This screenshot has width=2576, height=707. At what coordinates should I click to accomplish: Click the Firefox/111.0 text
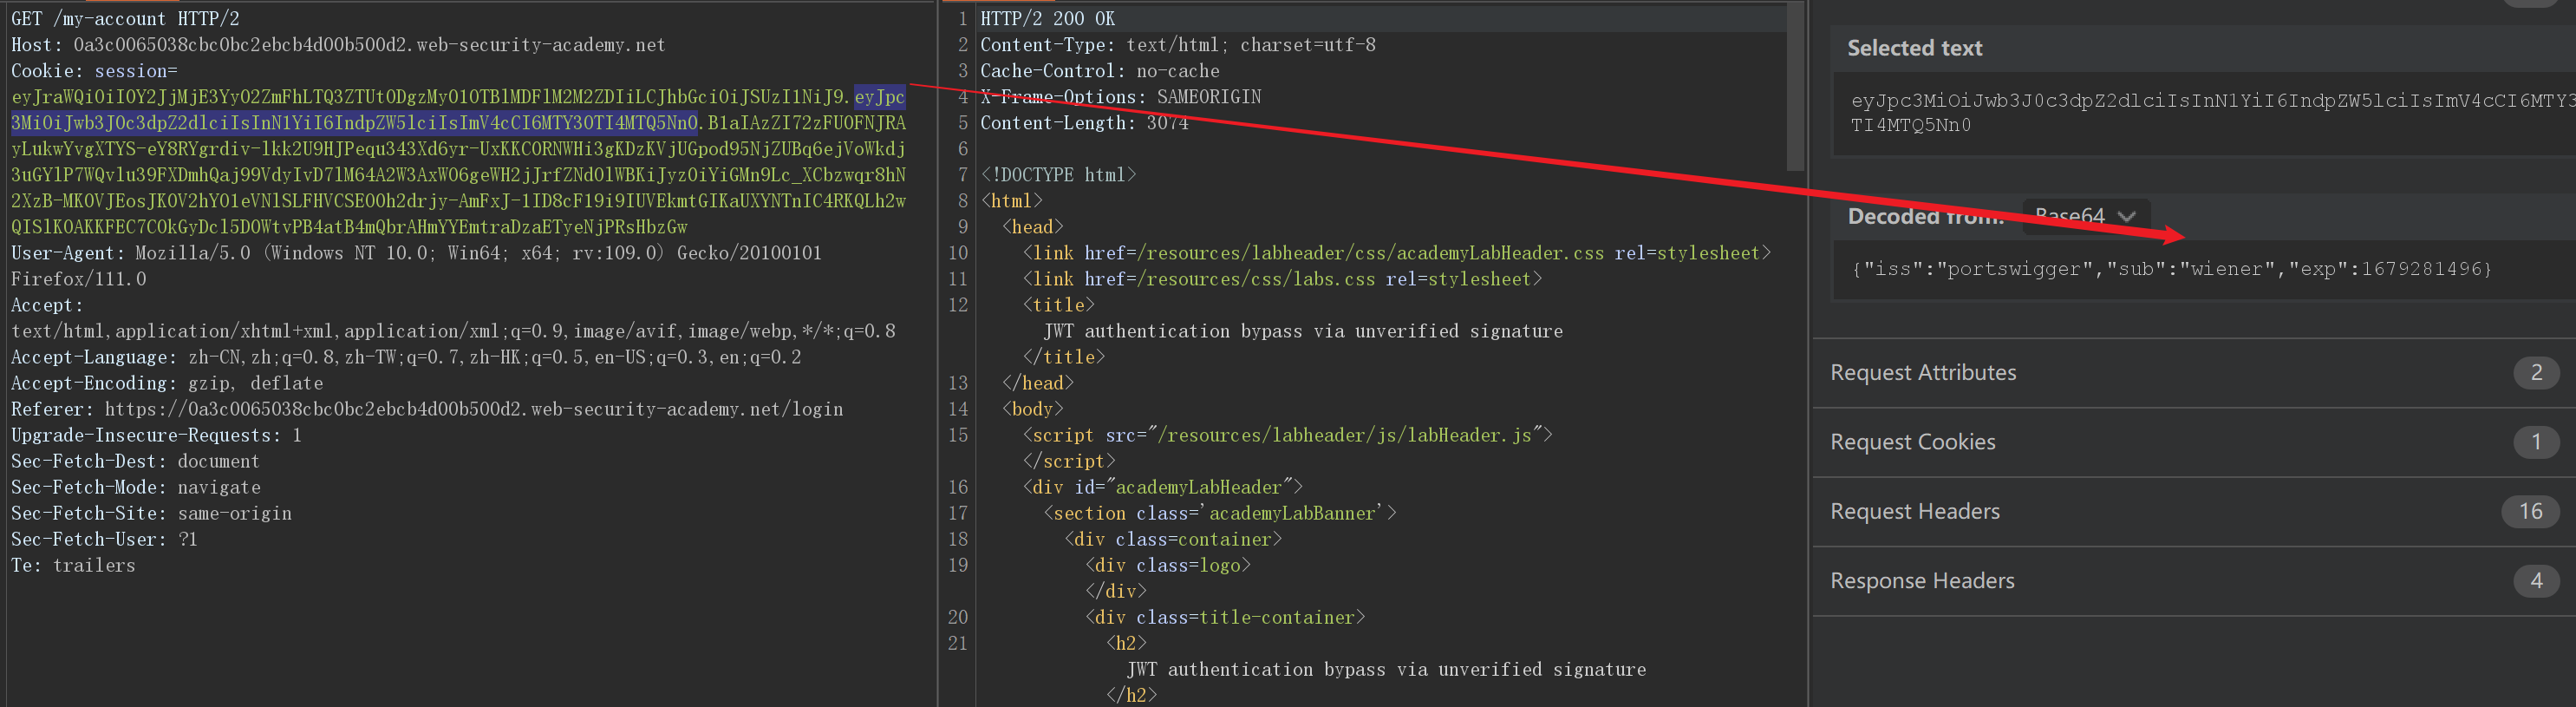[x=78, y=279]
